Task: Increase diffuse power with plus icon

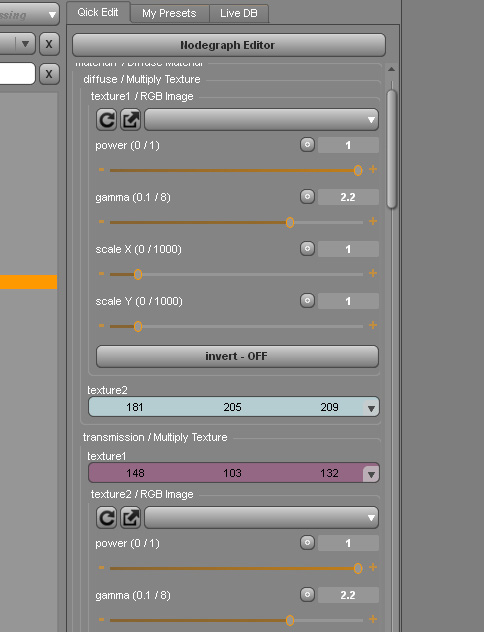Action: pos(373,169)
